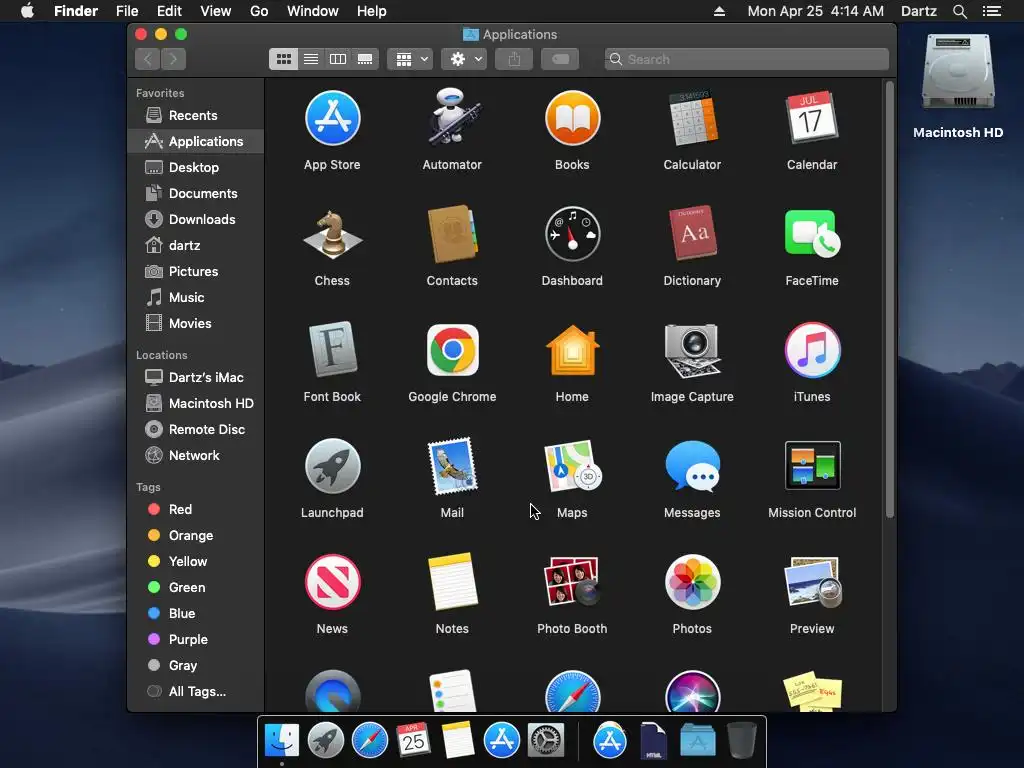Open the Help menu
Viewport: 1024px width, 768px height.
(x=372, y=11)
